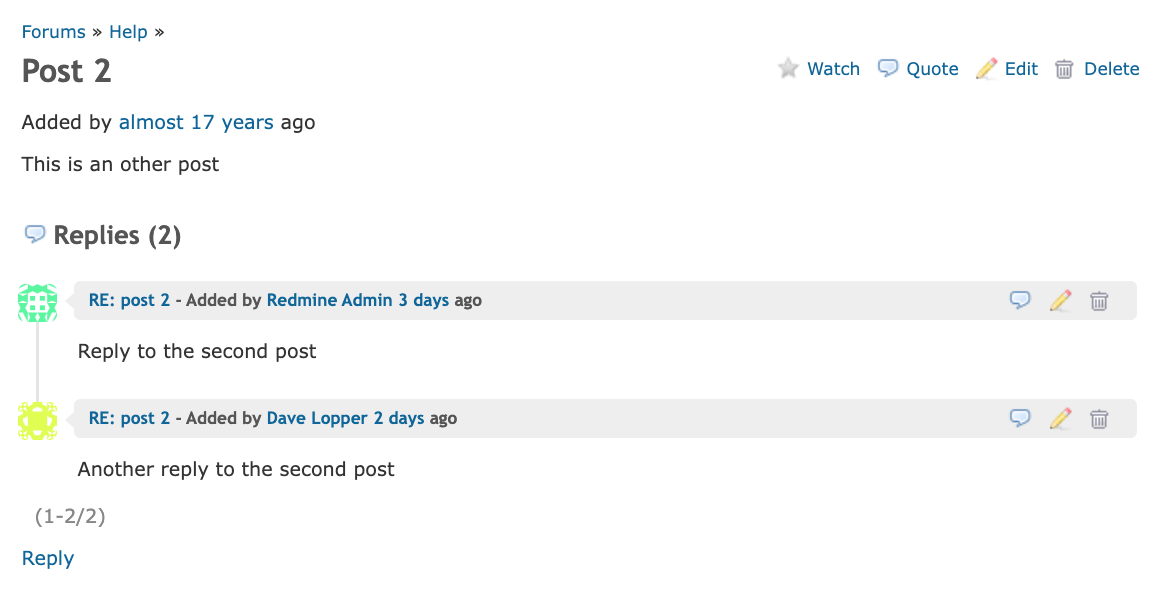Click the '3 days' timestamp link

pos(424,300)
